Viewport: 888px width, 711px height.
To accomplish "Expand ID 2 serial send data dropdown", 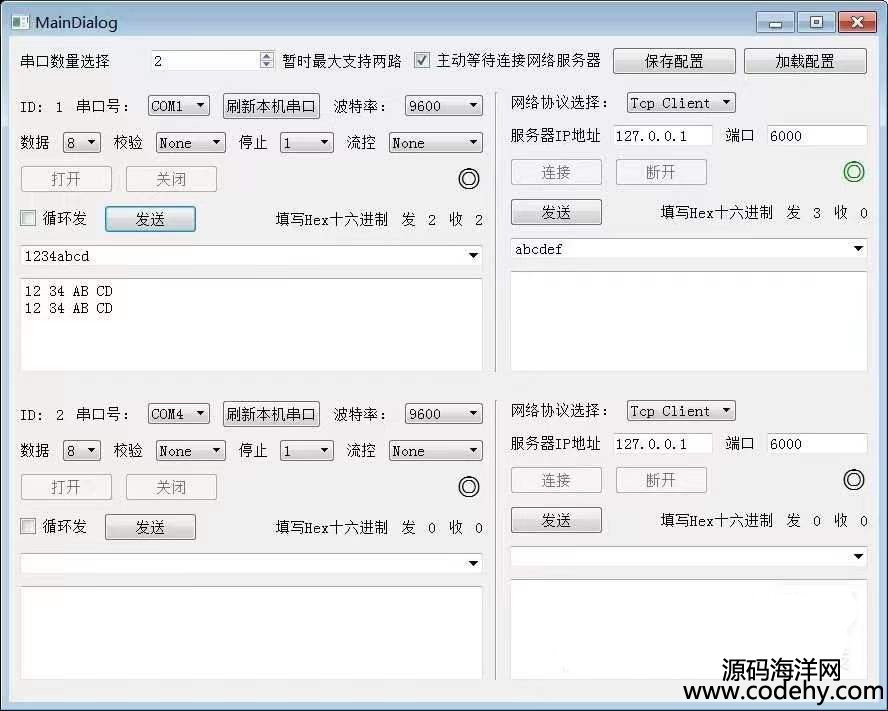I will (x=473, y=563).
